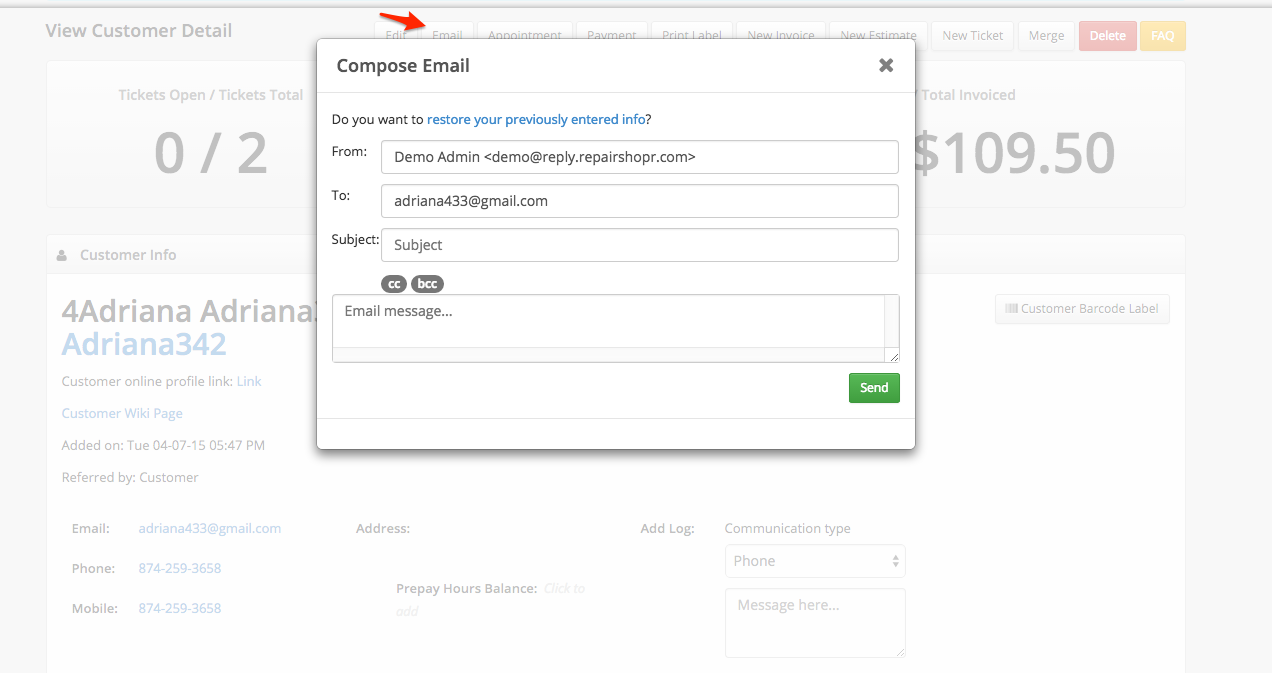The width and height of the screenshot is (1272, 673).
Task: Open the customer online profile Link
Action: point(249,382)
